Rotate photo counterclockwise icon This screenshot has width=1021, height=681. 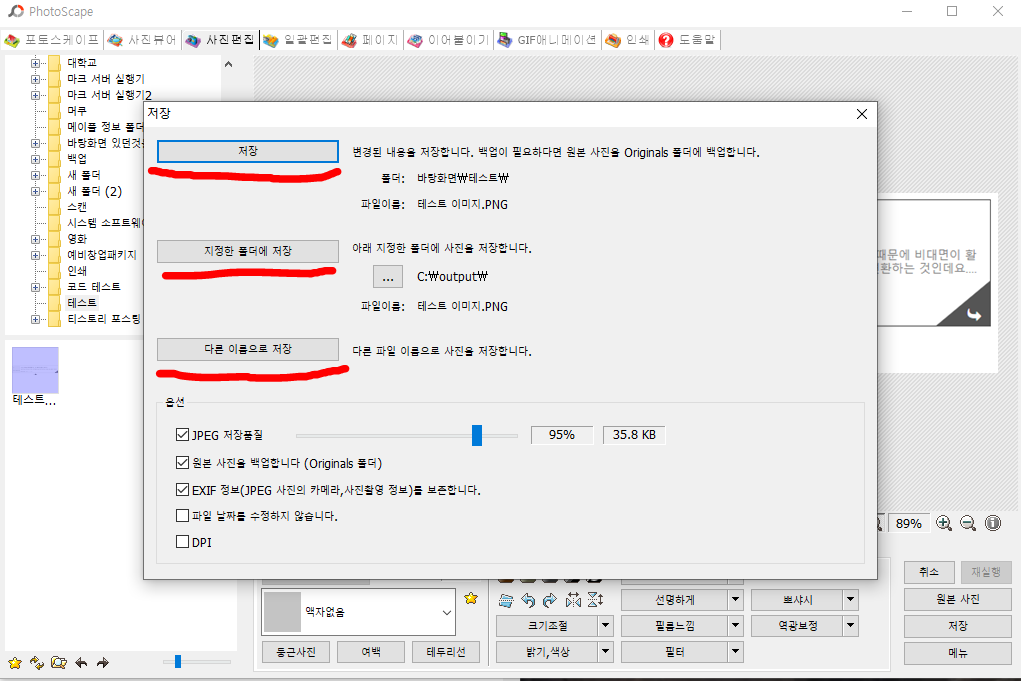tap(528, 600)
